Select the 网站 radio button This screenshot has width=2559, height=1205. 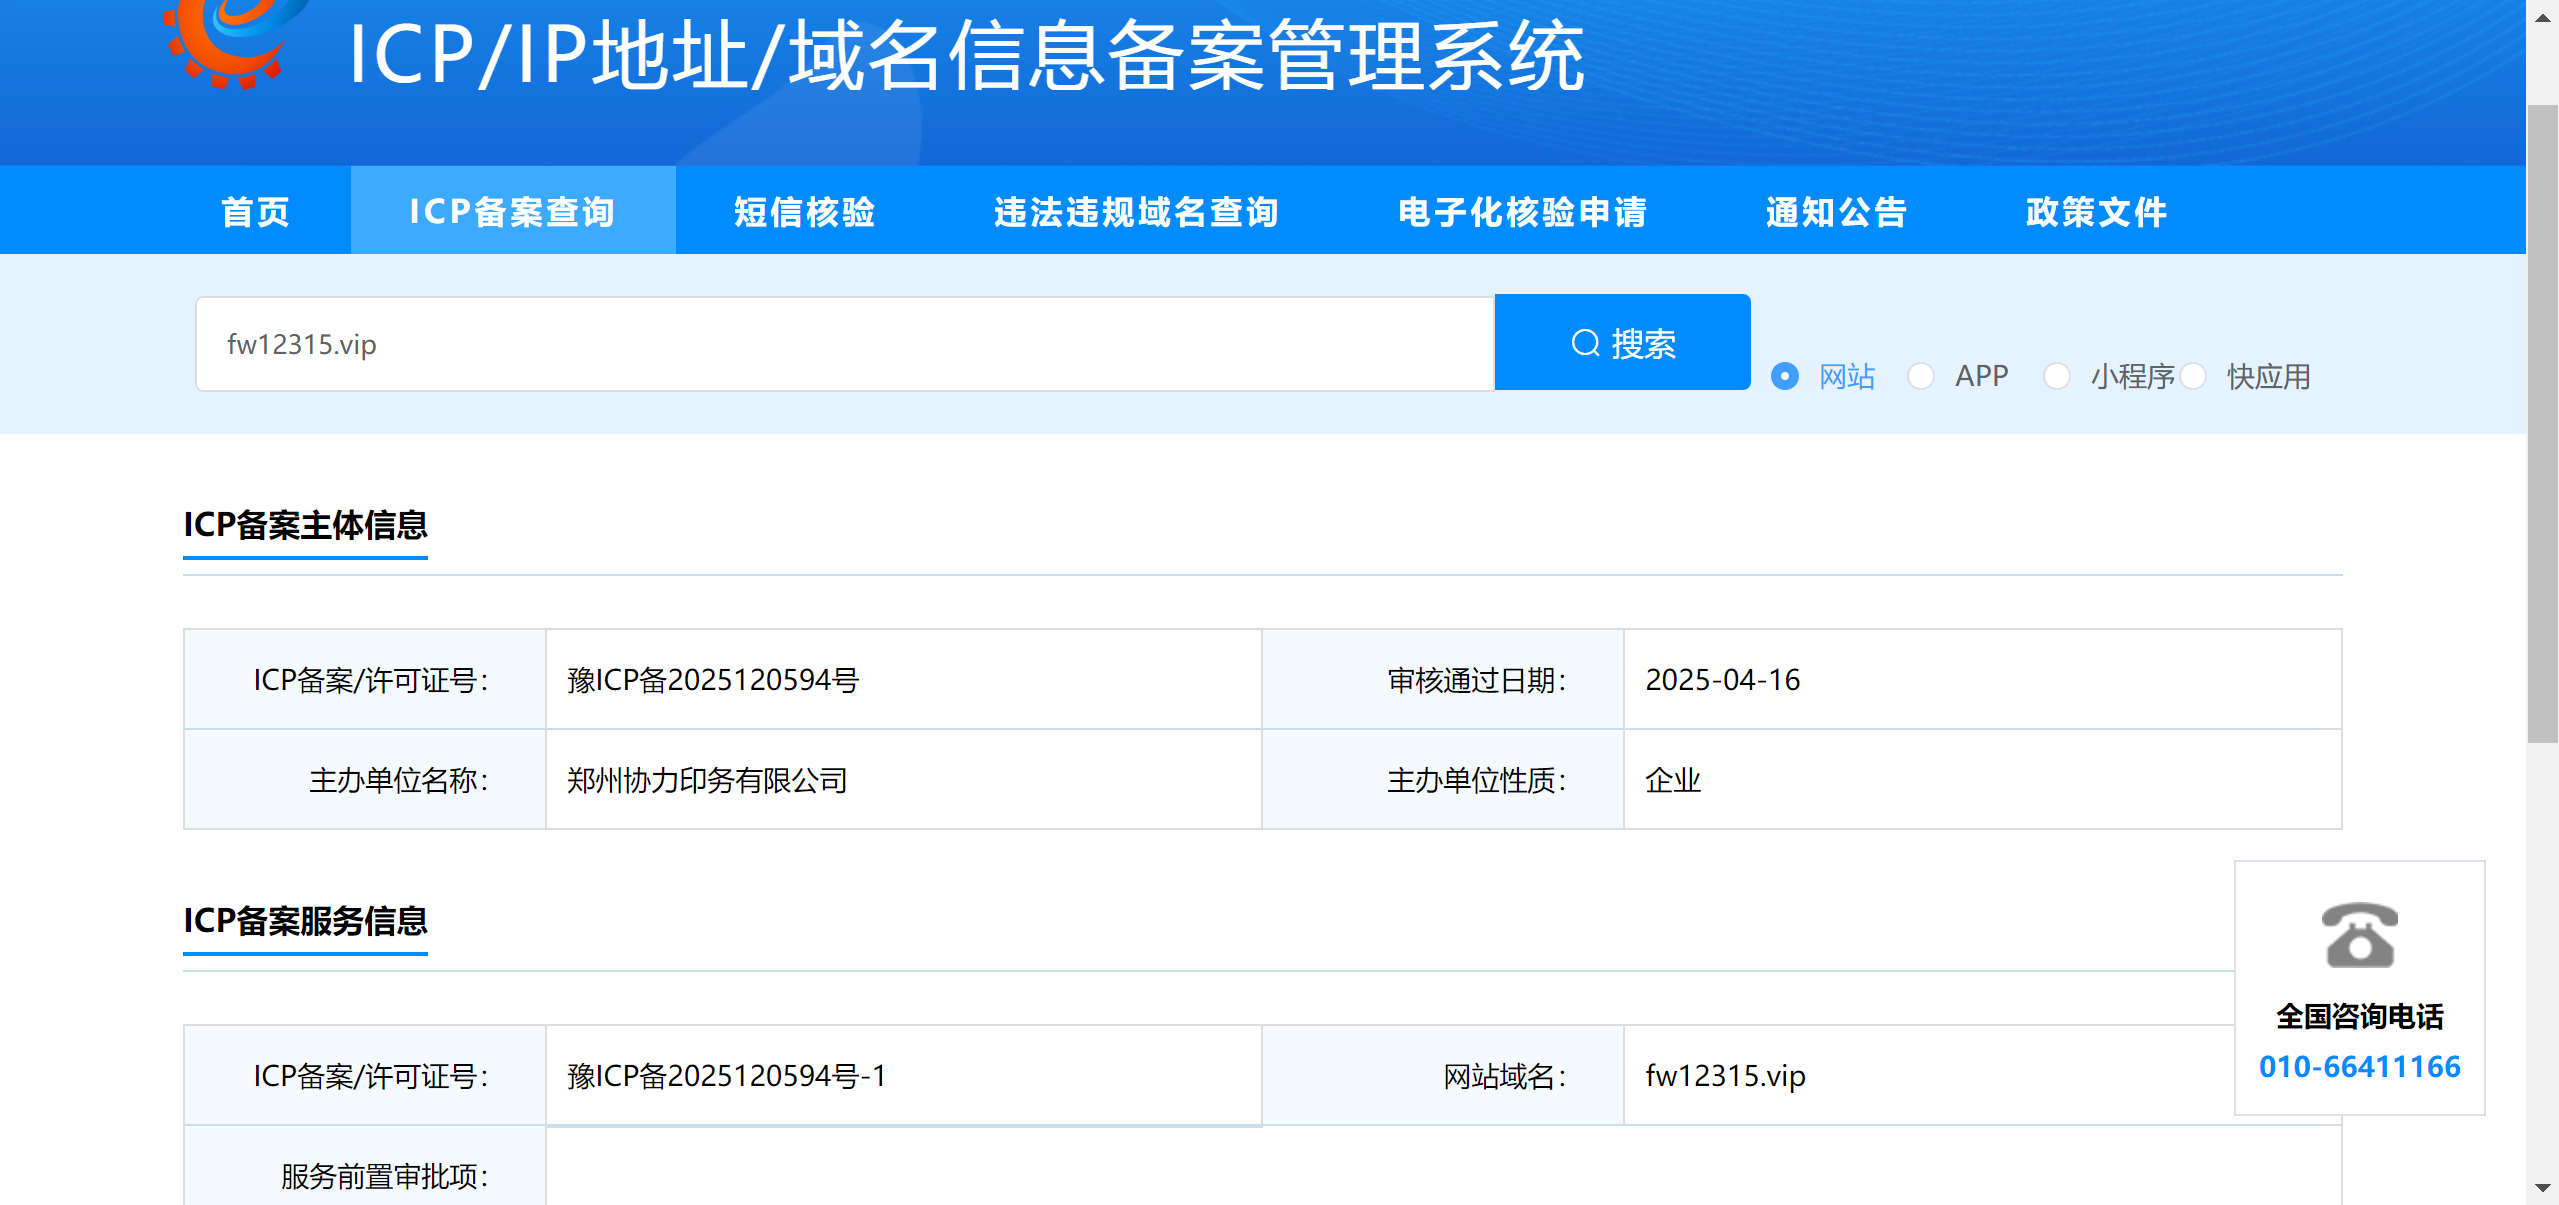(x=1784, y=376)
